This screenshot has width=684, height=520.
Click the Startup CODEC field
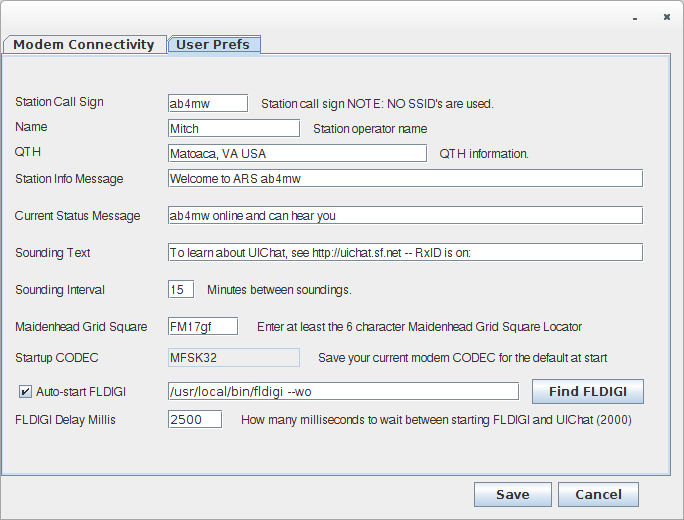pos(233,357)
